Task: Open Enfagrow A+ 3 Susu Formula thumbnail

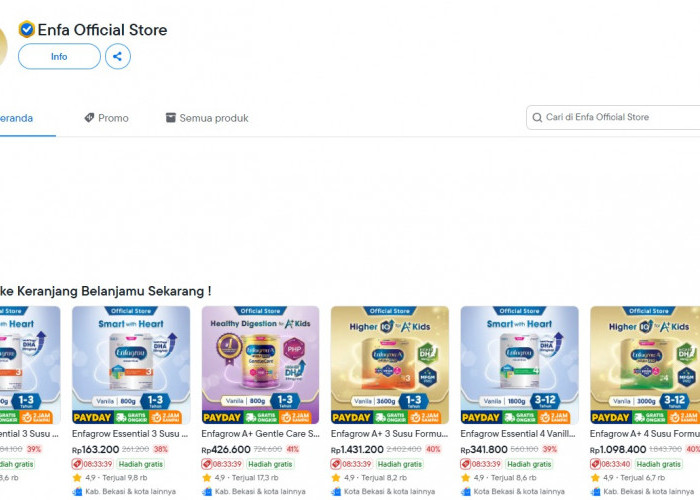Action: [x=390, y=365]
